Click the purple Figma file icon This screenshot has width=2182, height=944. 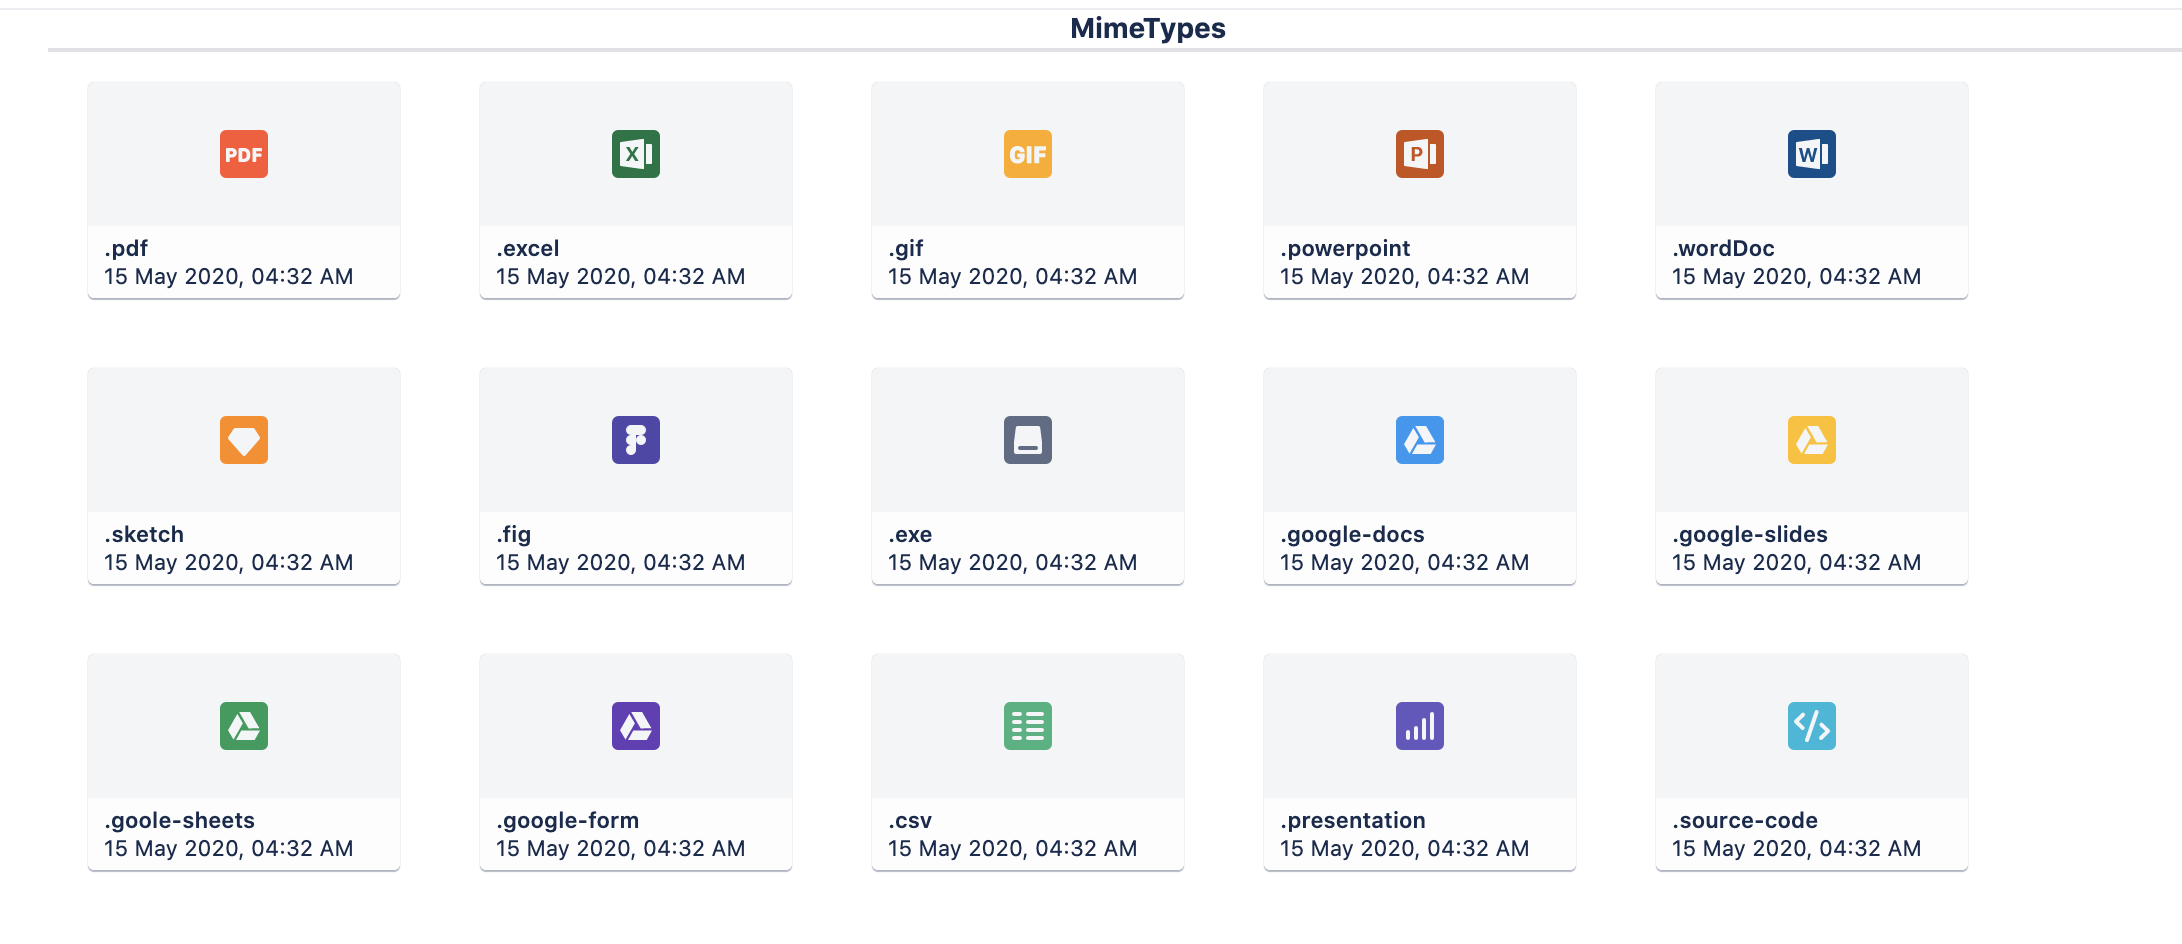click(x=636, y=440)
